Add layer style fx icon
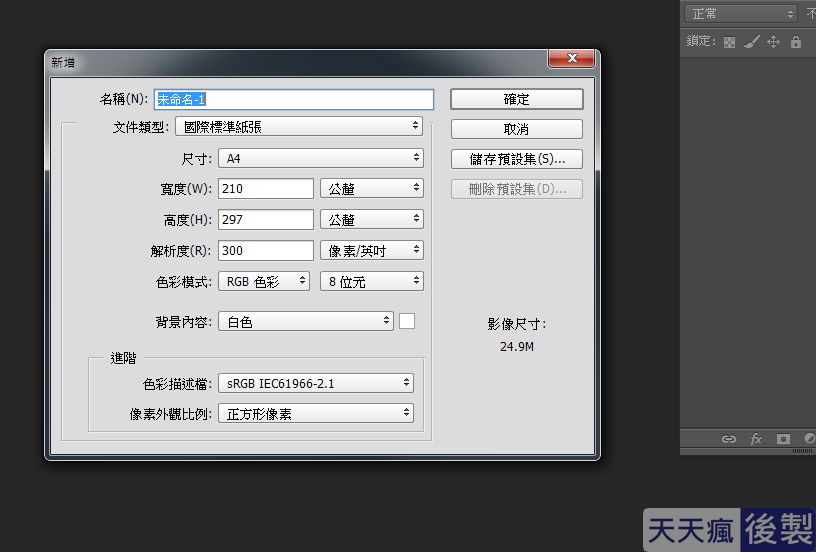 [756, 439]
